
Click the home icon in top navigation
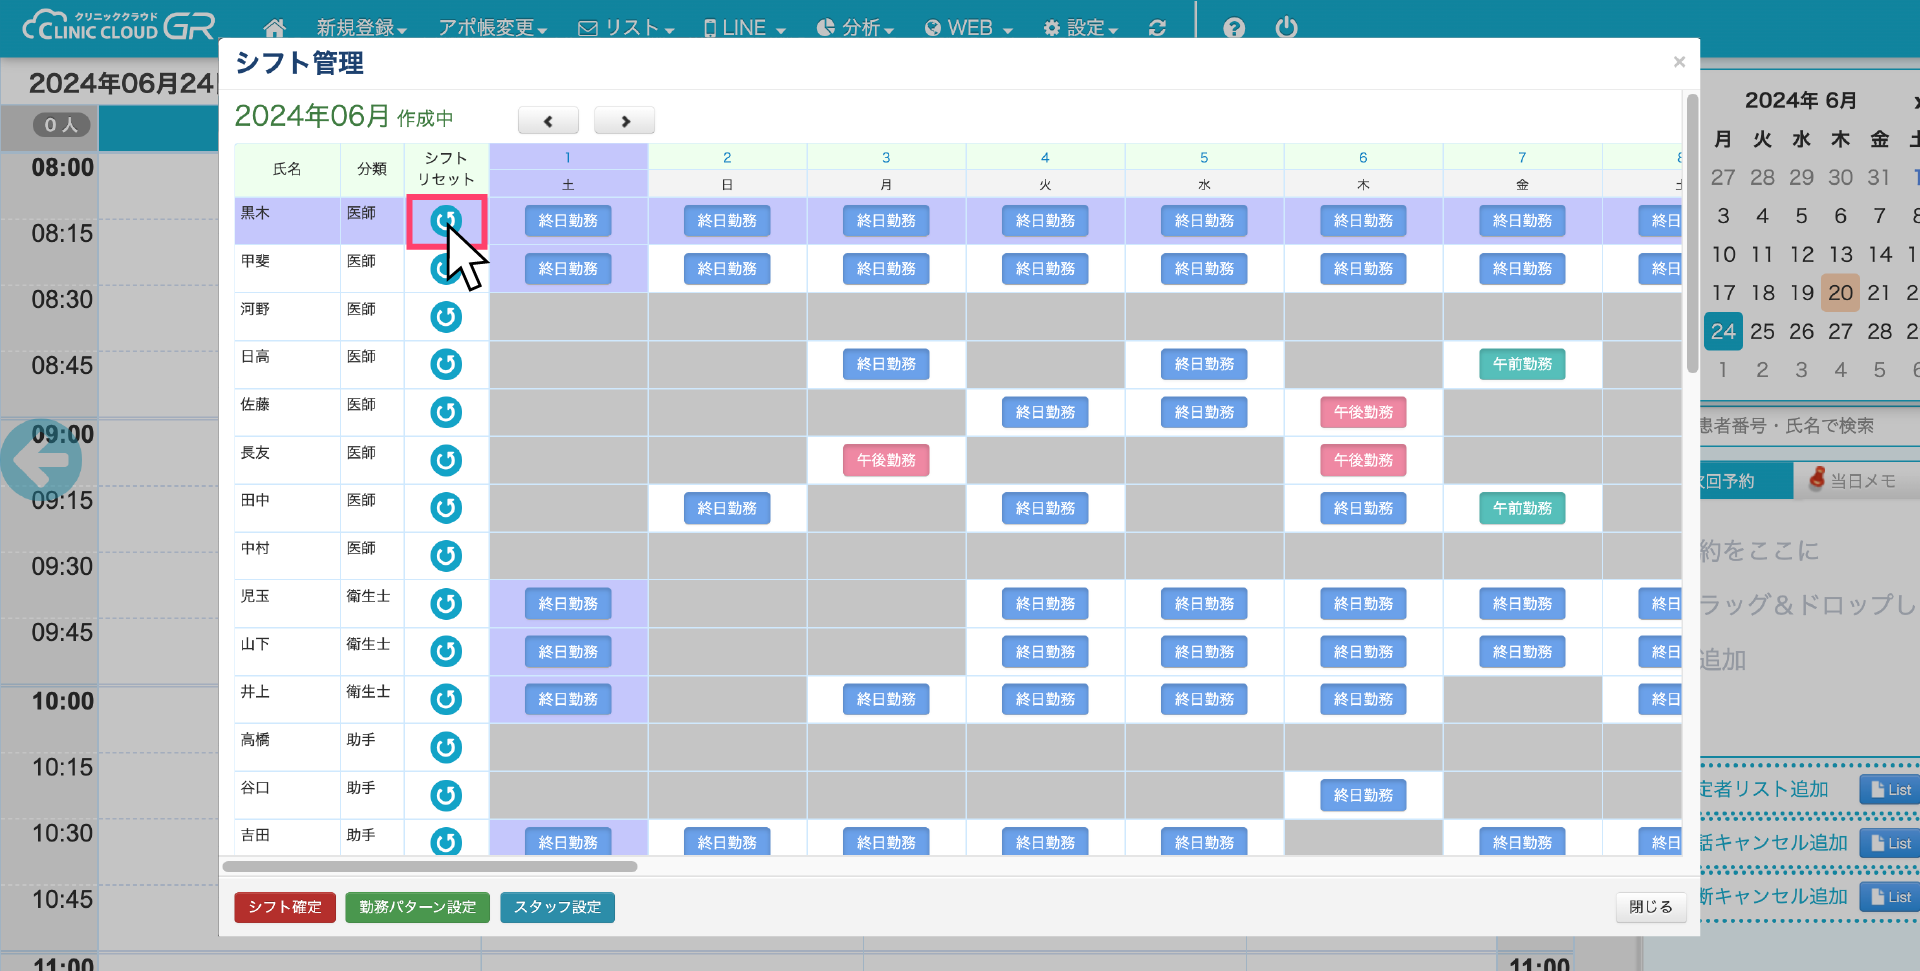274,28
